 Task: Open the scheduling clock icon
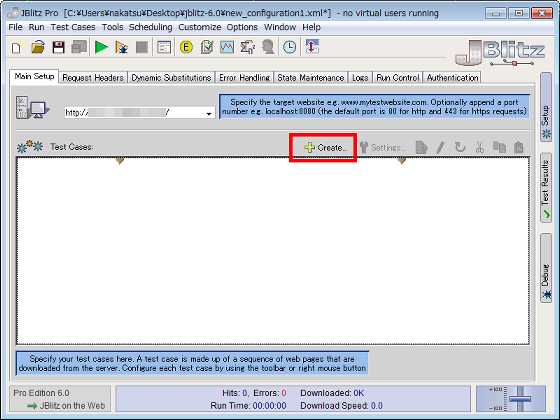tap(290, 47)
